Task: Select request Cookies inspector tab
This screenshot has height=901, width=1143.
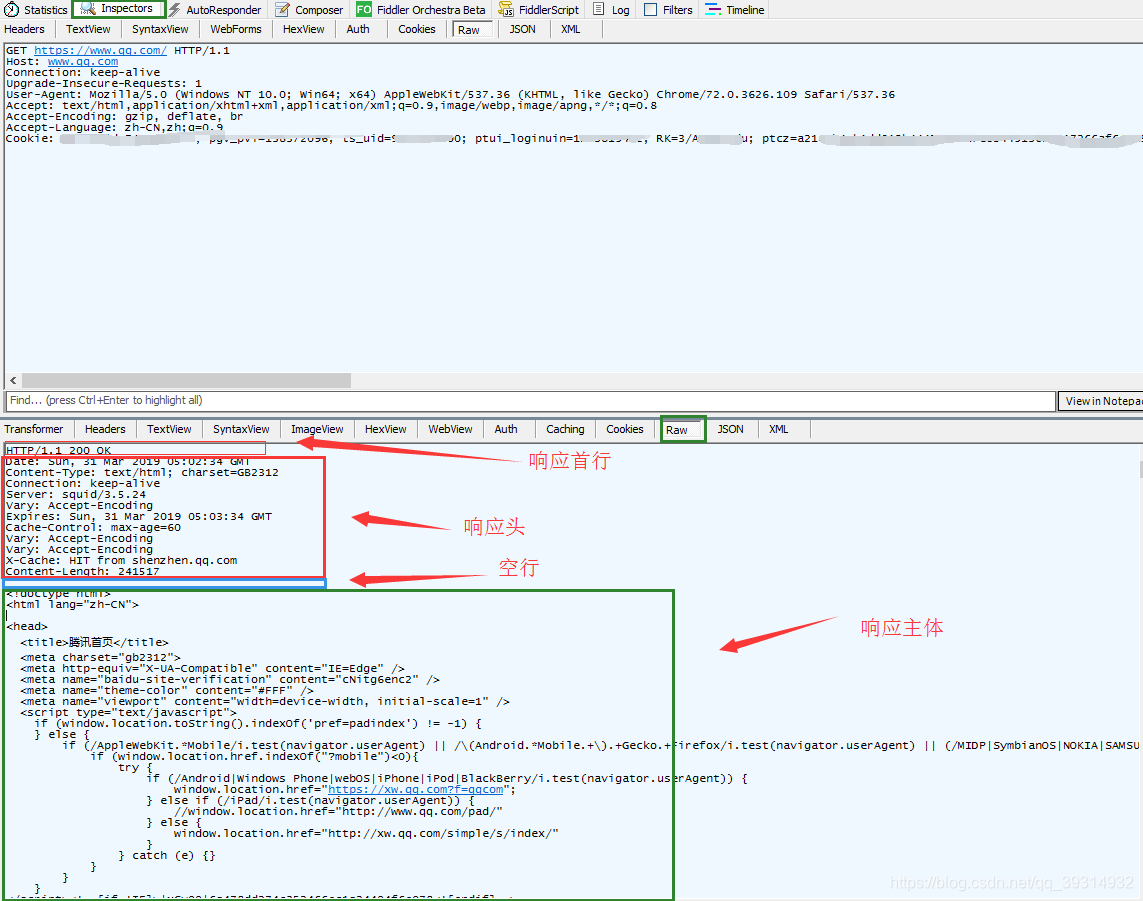Action: point(416,29)
